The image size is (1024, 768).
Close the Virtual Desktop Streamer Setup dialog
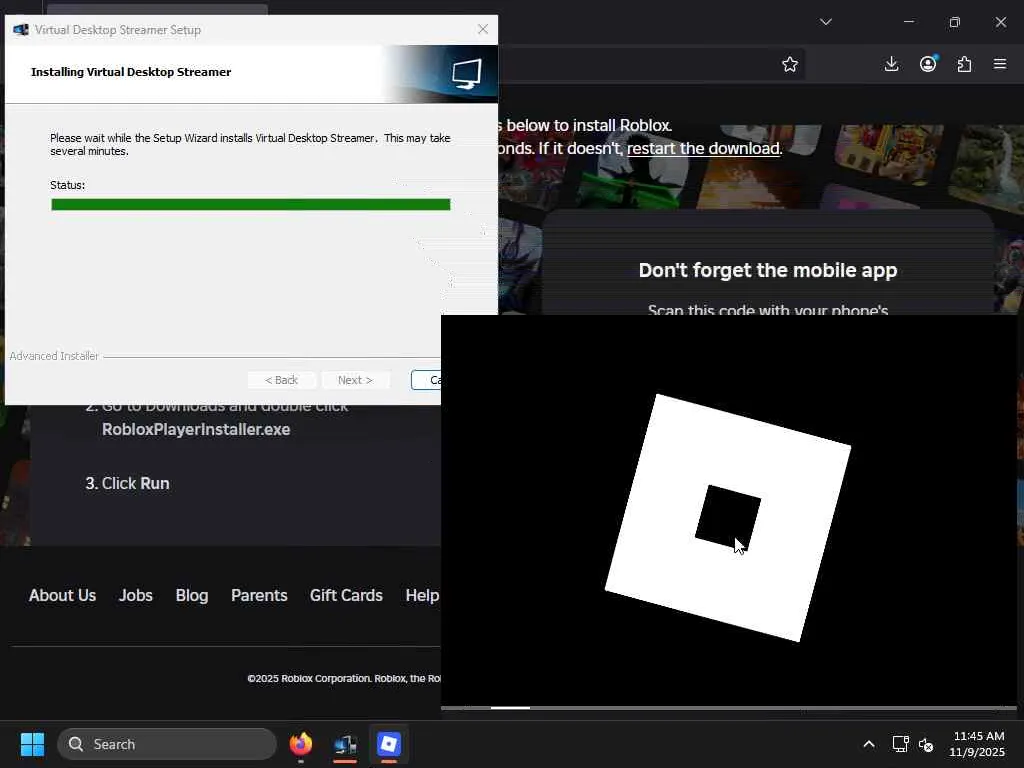pyautogui.click(x=483, y=29)
